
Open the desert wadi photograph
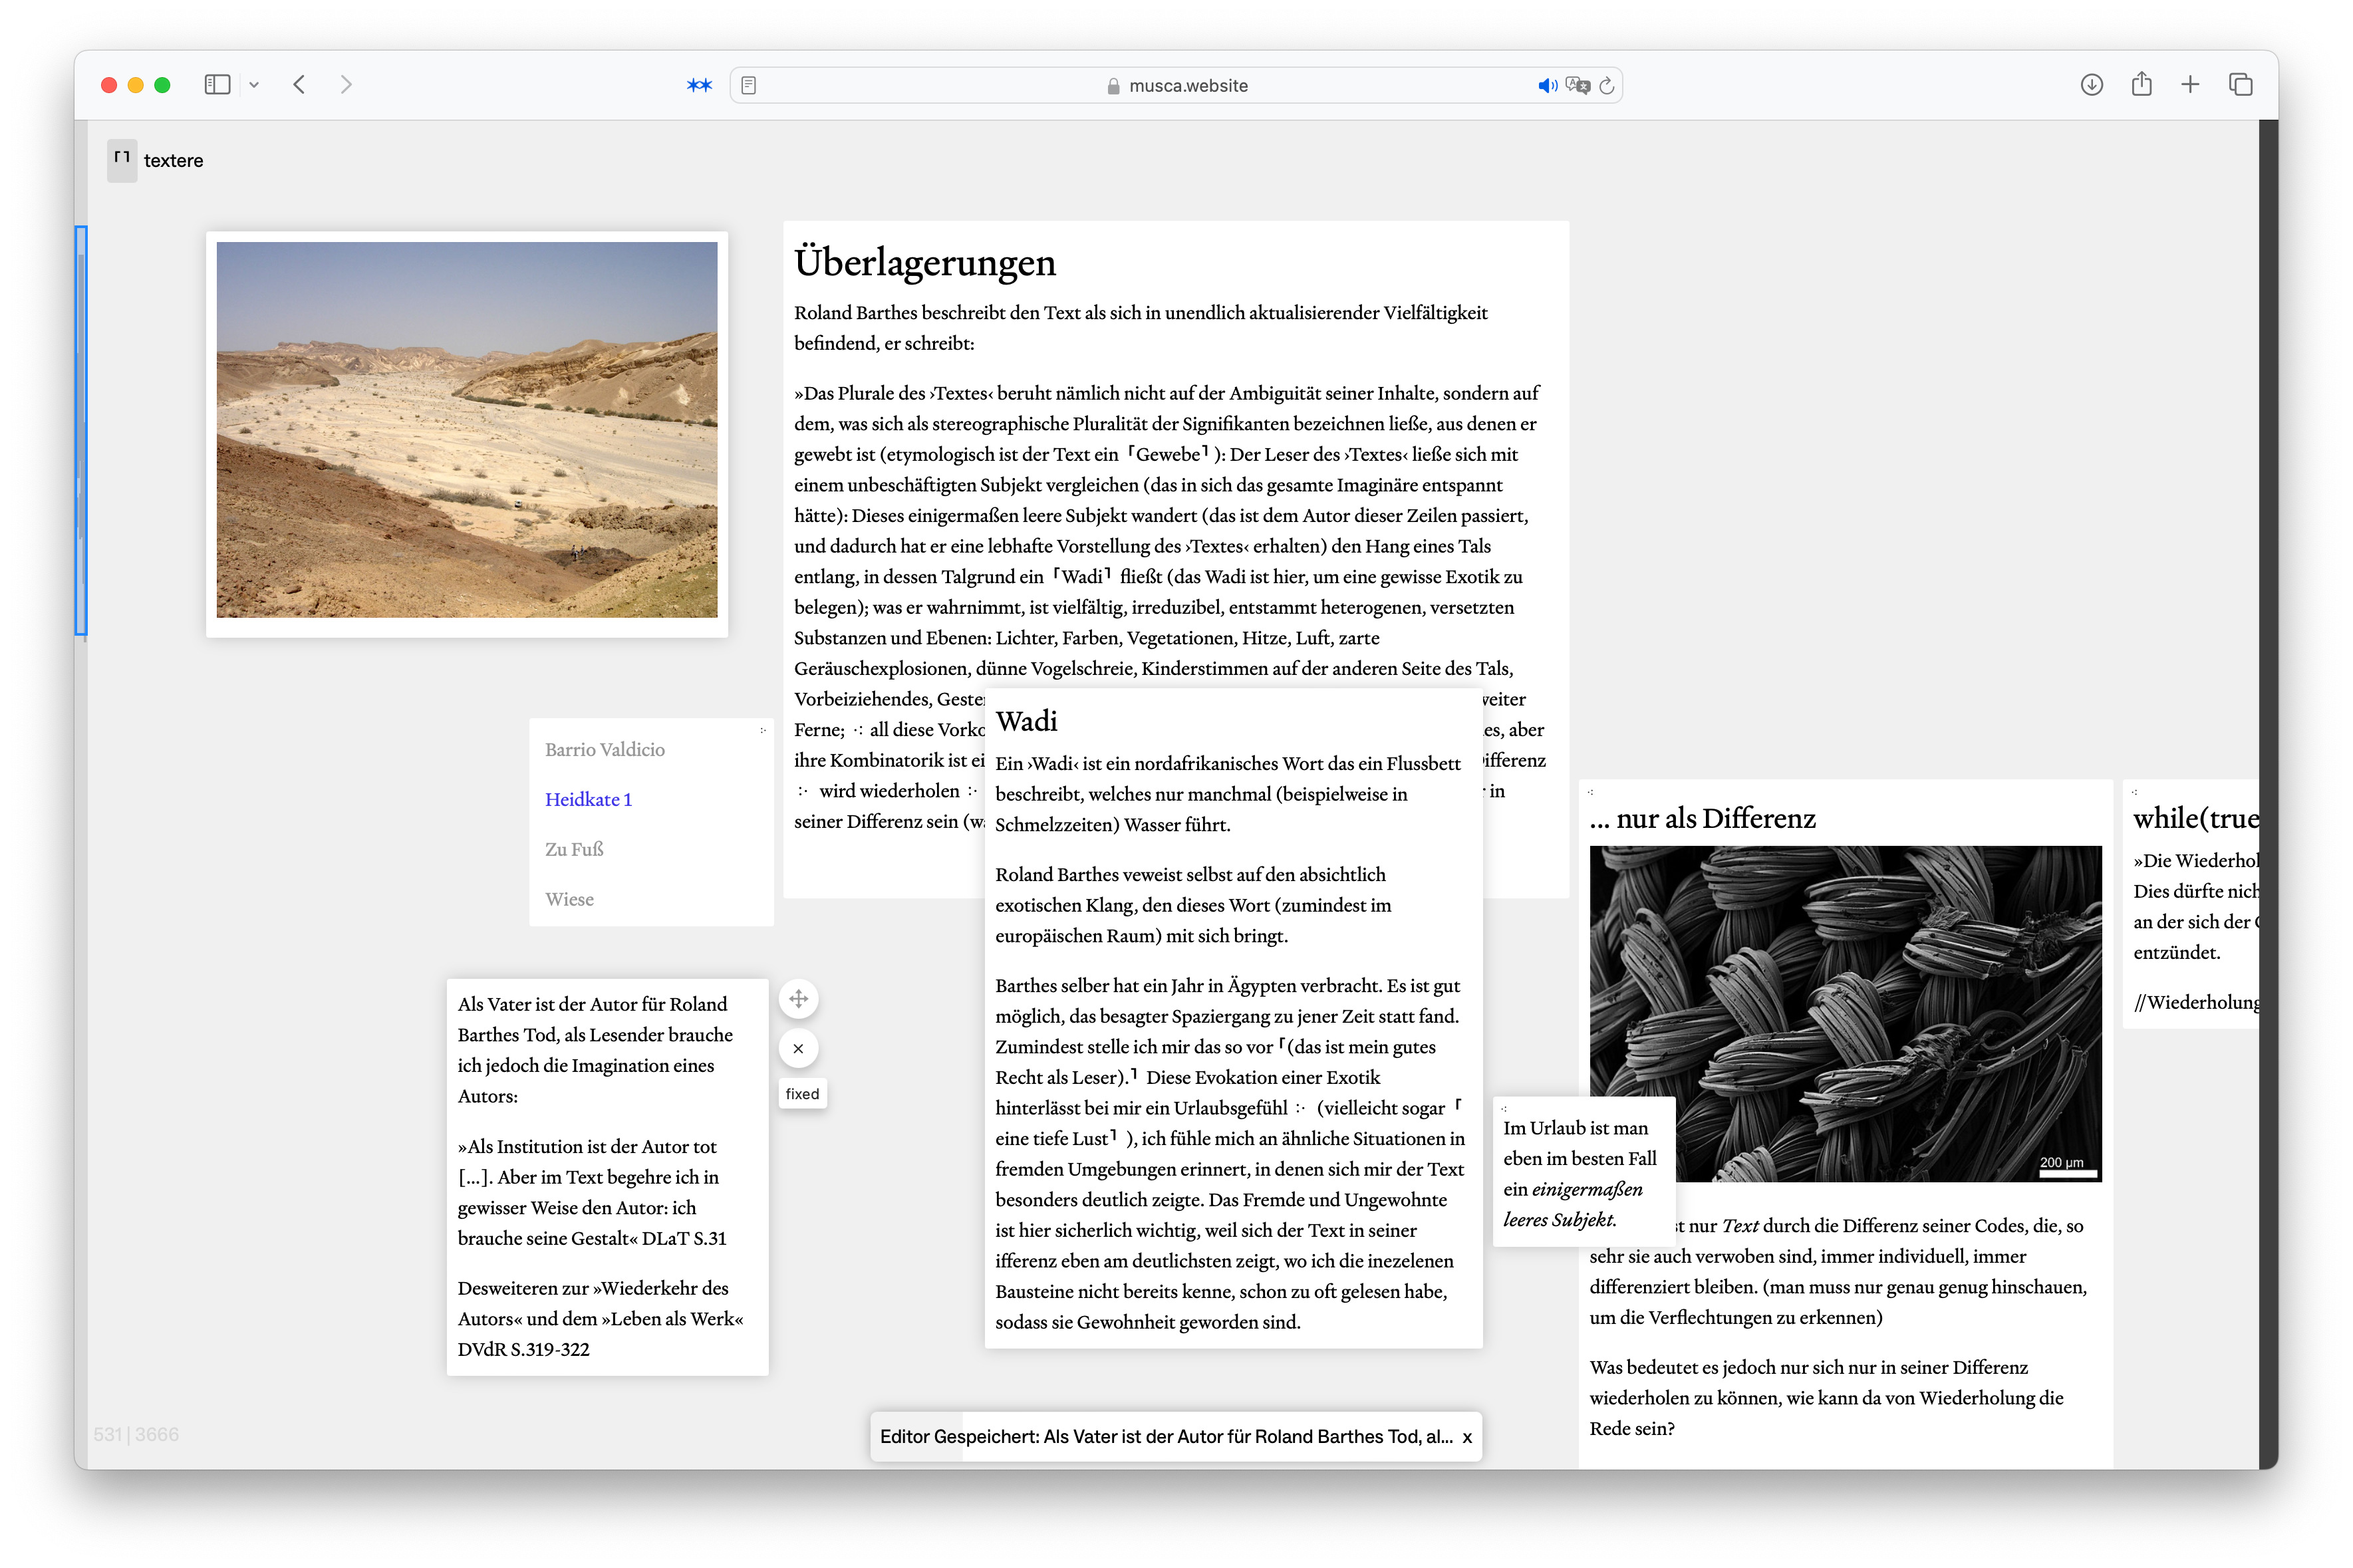[467, 430]
